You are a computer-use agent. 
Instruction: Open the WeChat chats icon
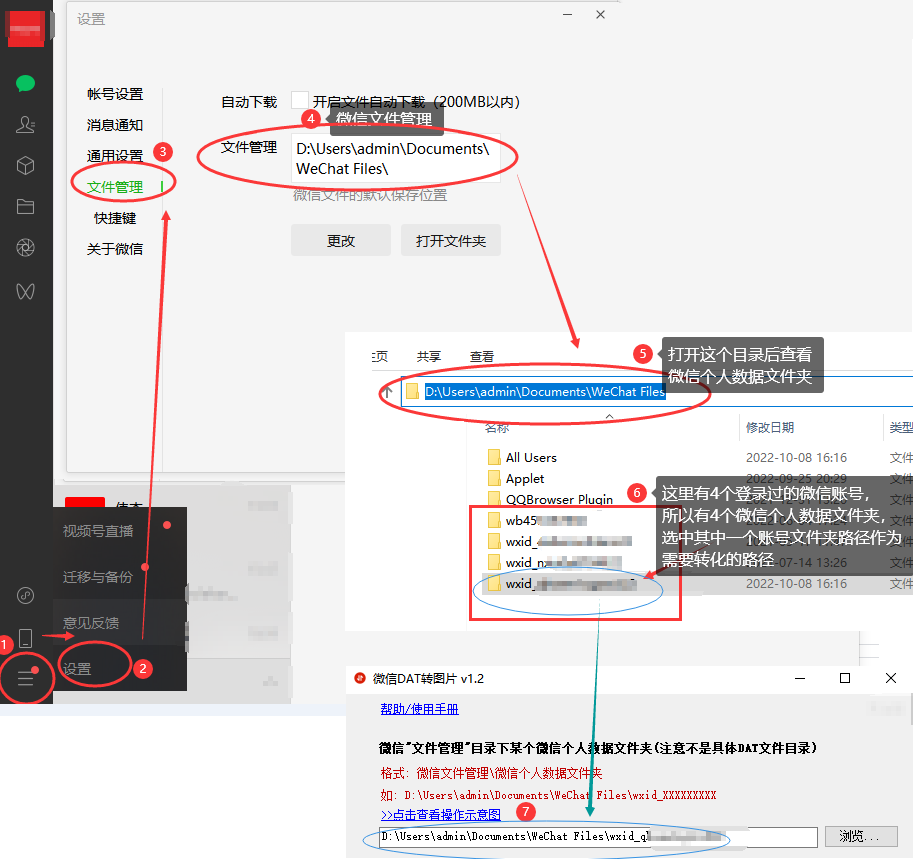point(25,83)
